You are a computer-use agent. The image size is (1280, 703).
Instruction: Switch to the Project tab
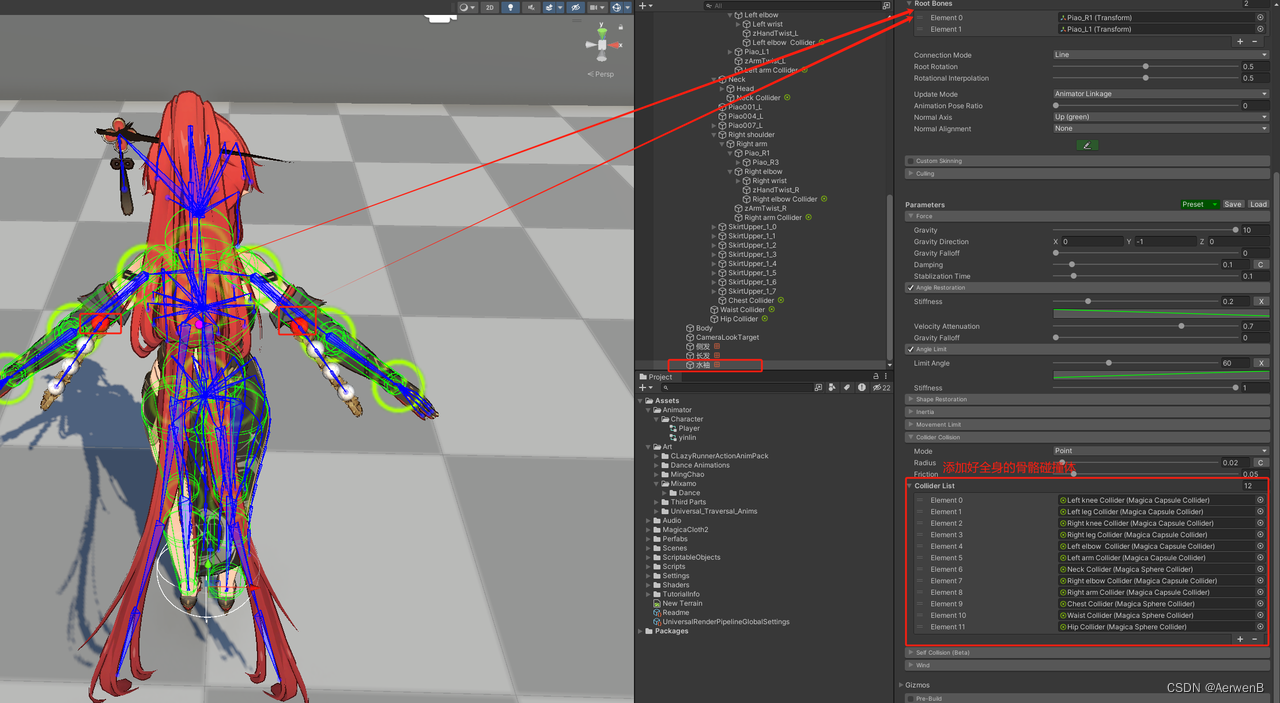658,377
